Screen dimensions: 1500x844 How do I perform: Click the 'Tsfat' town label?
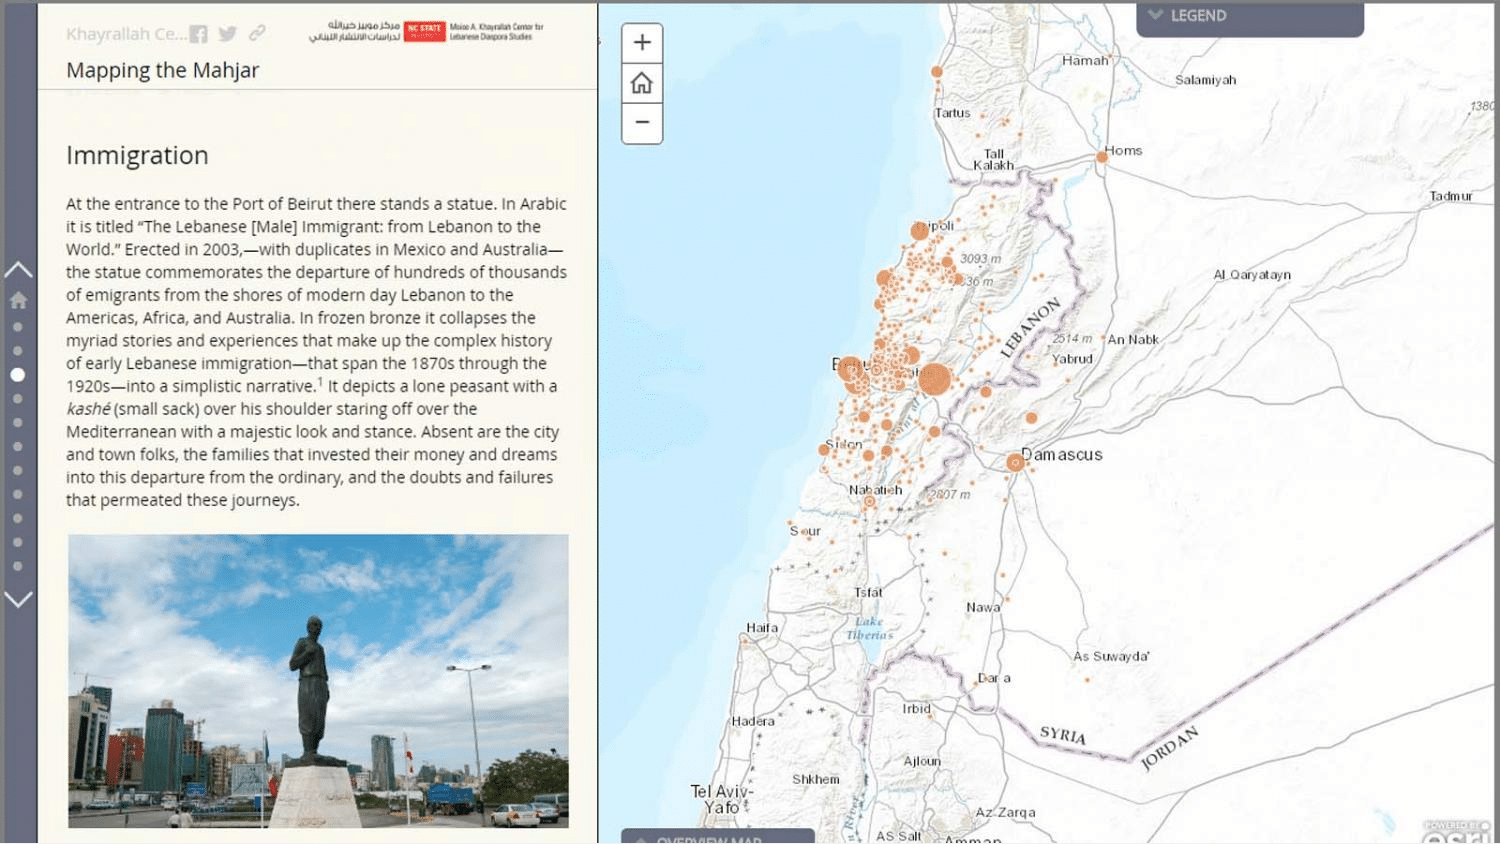tap(868, 593)
